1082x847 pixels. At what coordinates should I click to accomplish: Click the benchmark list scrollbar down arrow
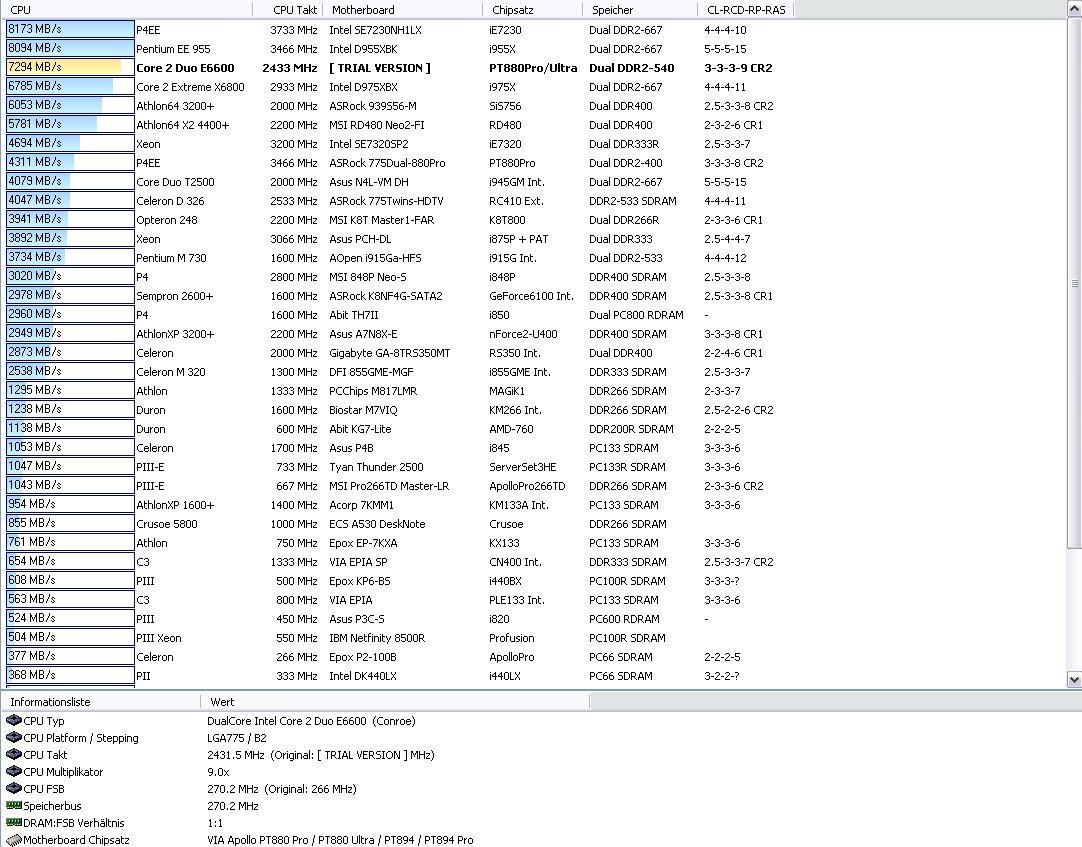click(x=1074, y=679)
